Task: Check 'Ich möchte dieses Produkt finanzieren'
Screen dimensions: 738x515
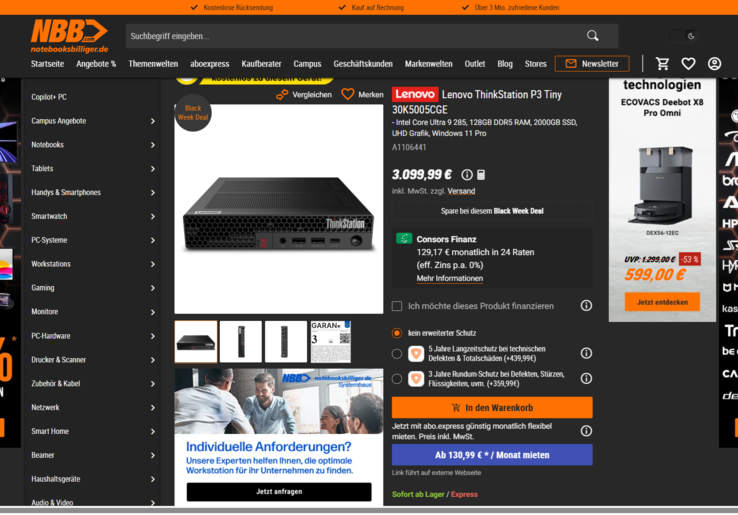Action: (x=397, y=306)
